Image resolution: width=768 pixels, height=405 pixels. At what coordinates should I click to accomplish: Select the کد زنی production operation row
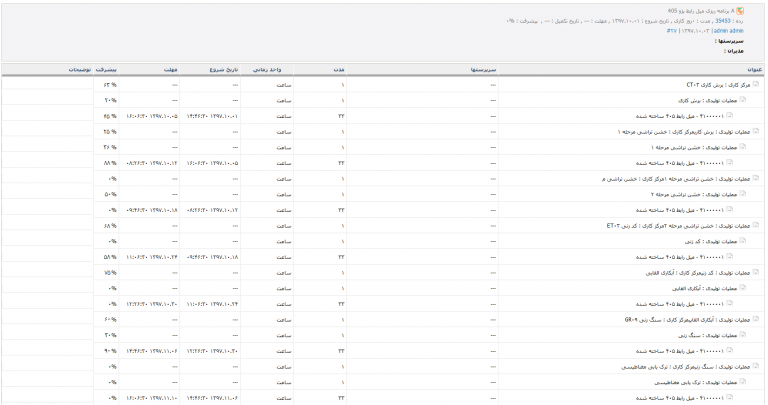point(384,241)
